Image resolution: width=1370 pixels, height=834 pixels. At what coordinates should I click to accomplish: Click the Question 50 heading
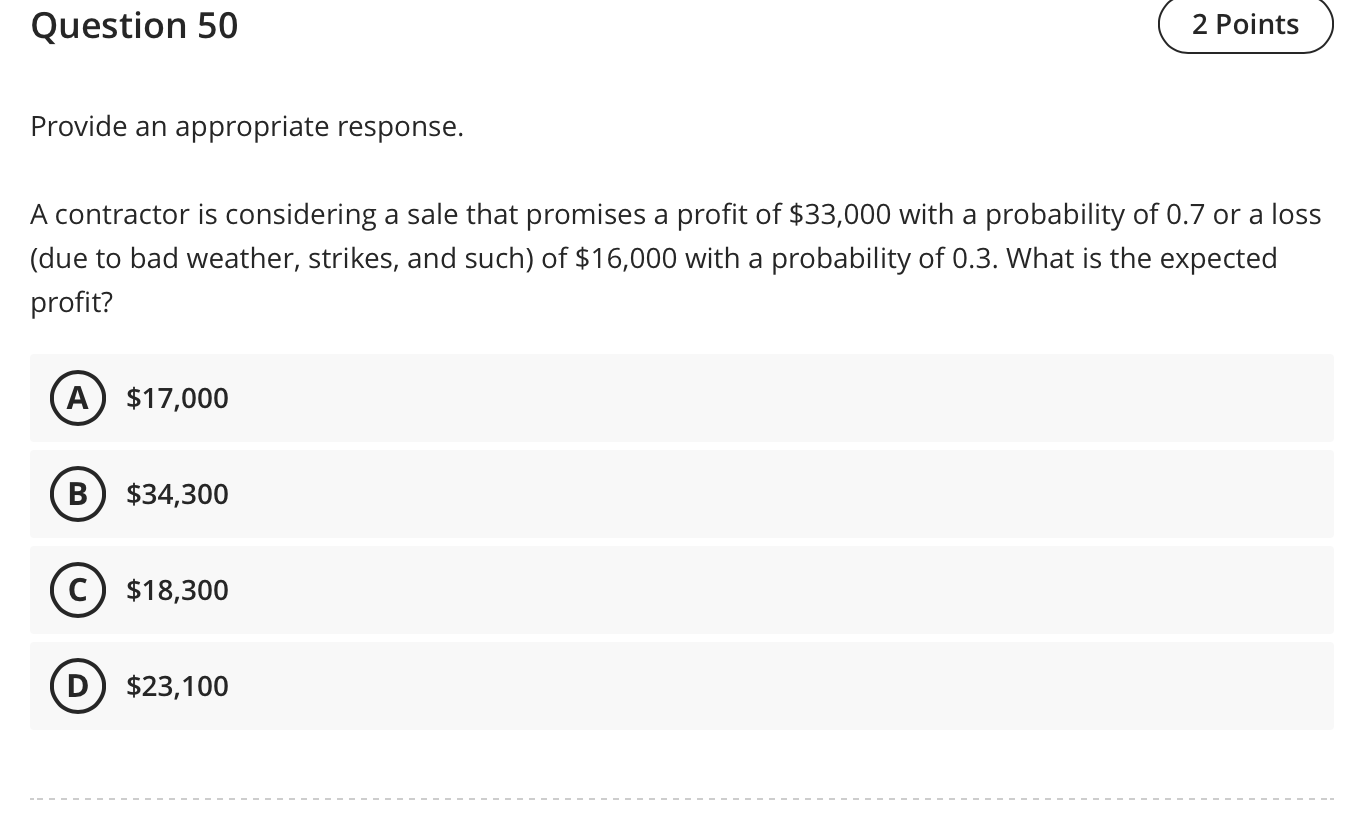tap(135, 26)
